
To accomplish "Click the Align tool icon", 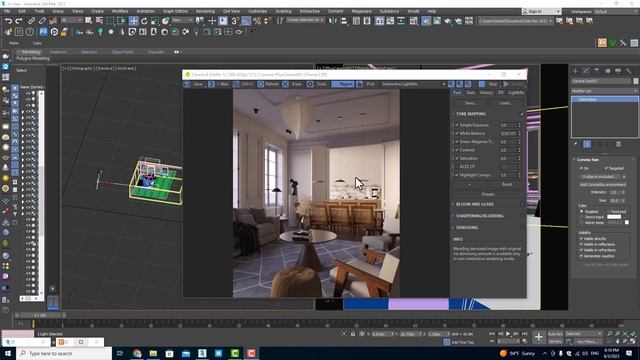I will click(343, 21).
